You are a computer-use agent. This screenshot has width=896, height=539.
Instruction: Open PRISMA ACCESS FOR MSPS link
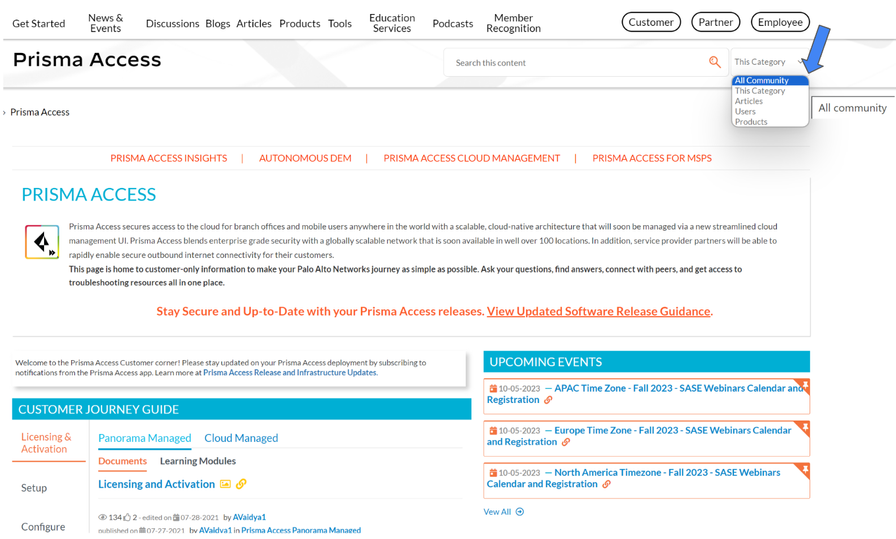pyautogui.click(x=652, y=158)
